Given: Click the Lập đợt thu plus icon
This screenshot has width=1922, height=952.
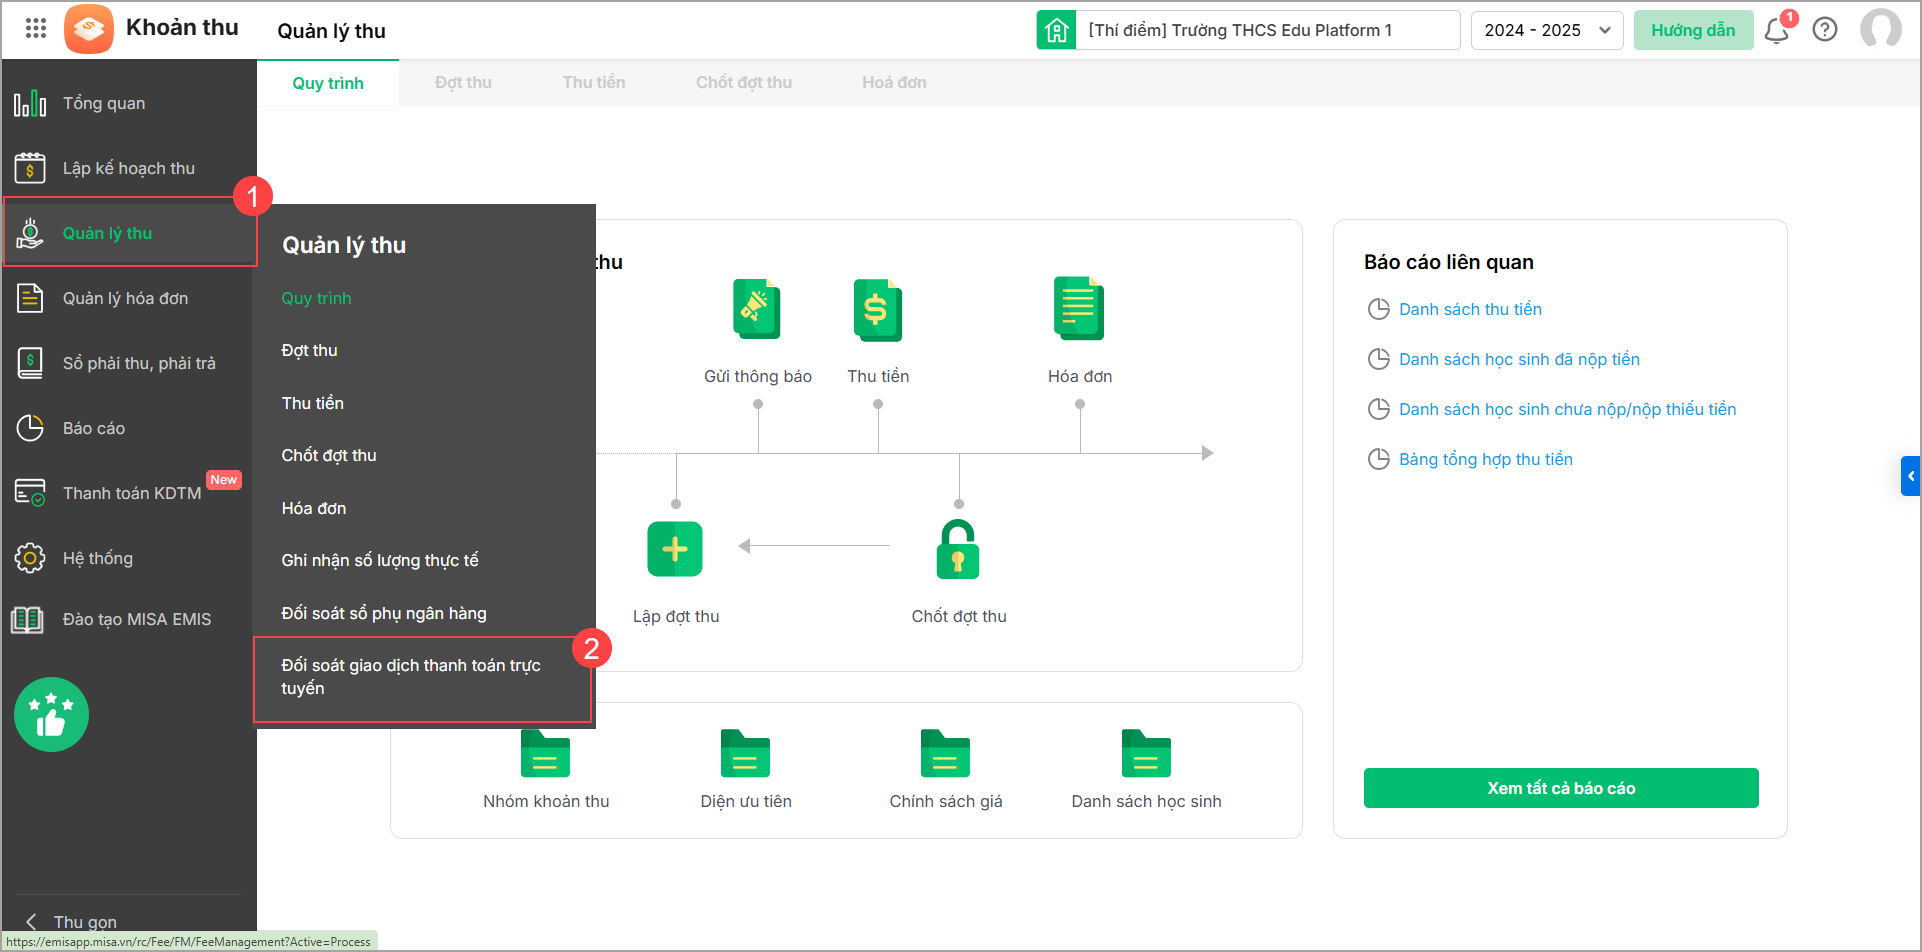Looking at the screenshot, I should tap(675, 549).
